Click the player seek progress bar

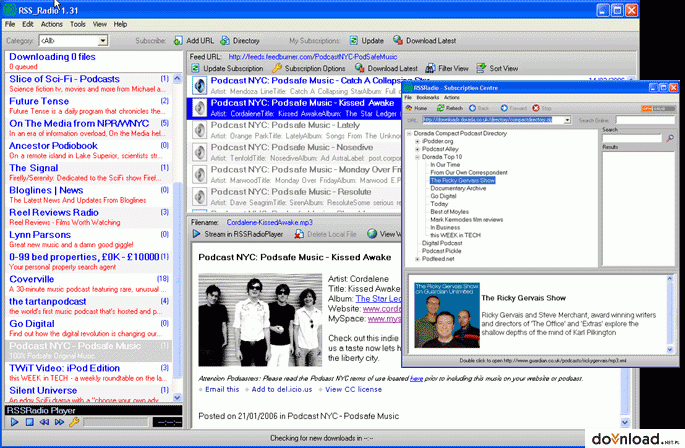point(116,422)
